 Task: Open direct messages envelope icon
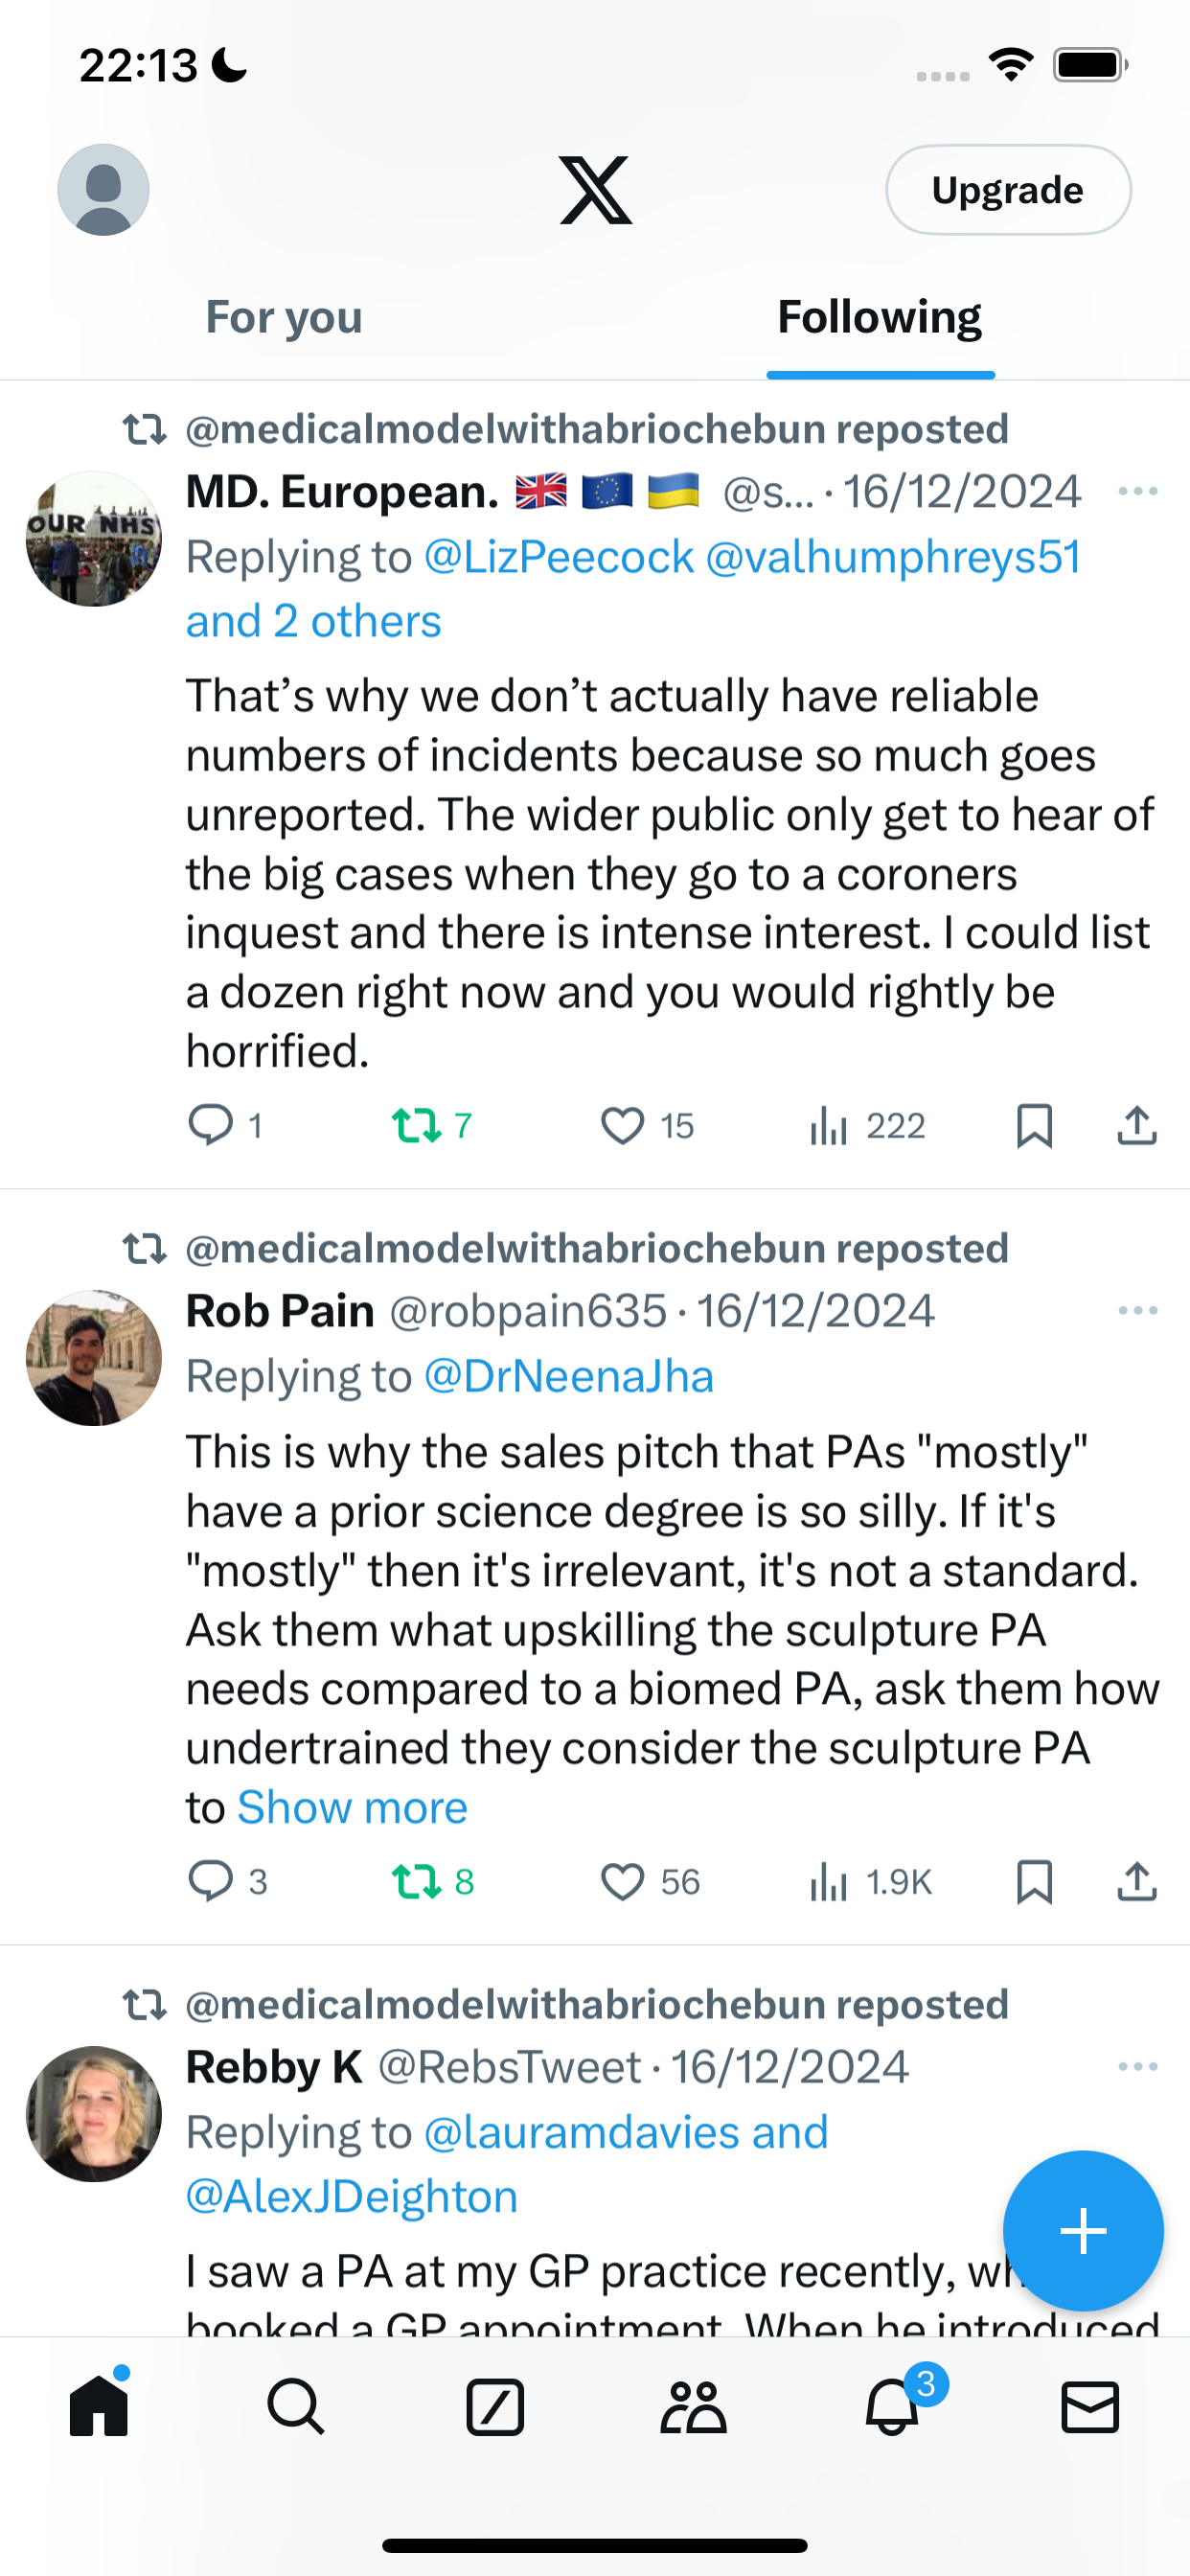(1090, 2406)
